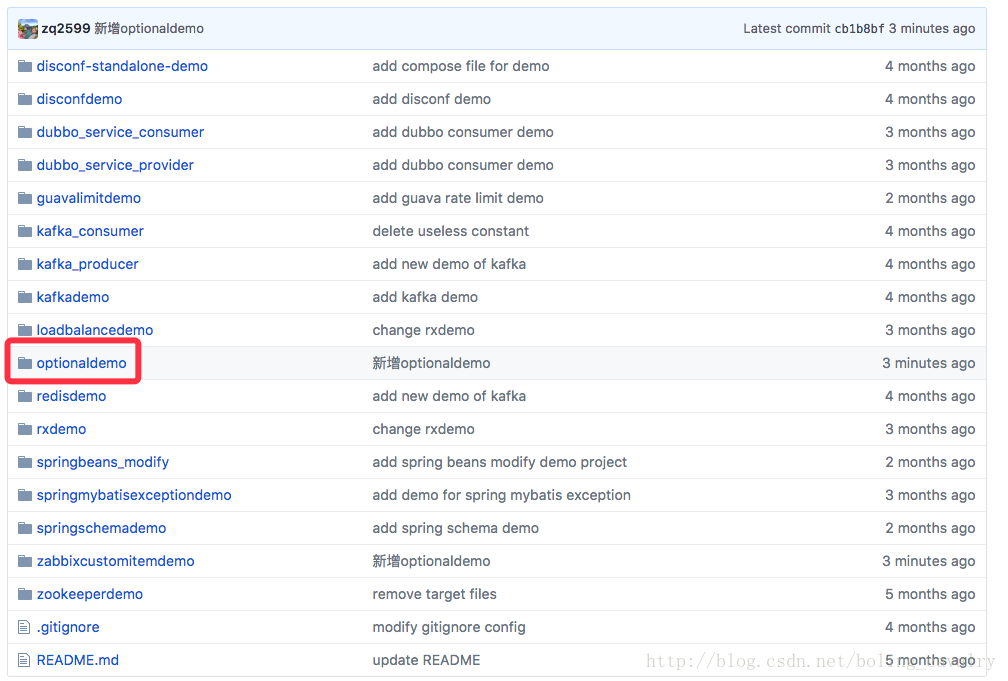Open the zq2599 author profile link
This screenshot has width=1008, height=681.
[x=66, y=28]
